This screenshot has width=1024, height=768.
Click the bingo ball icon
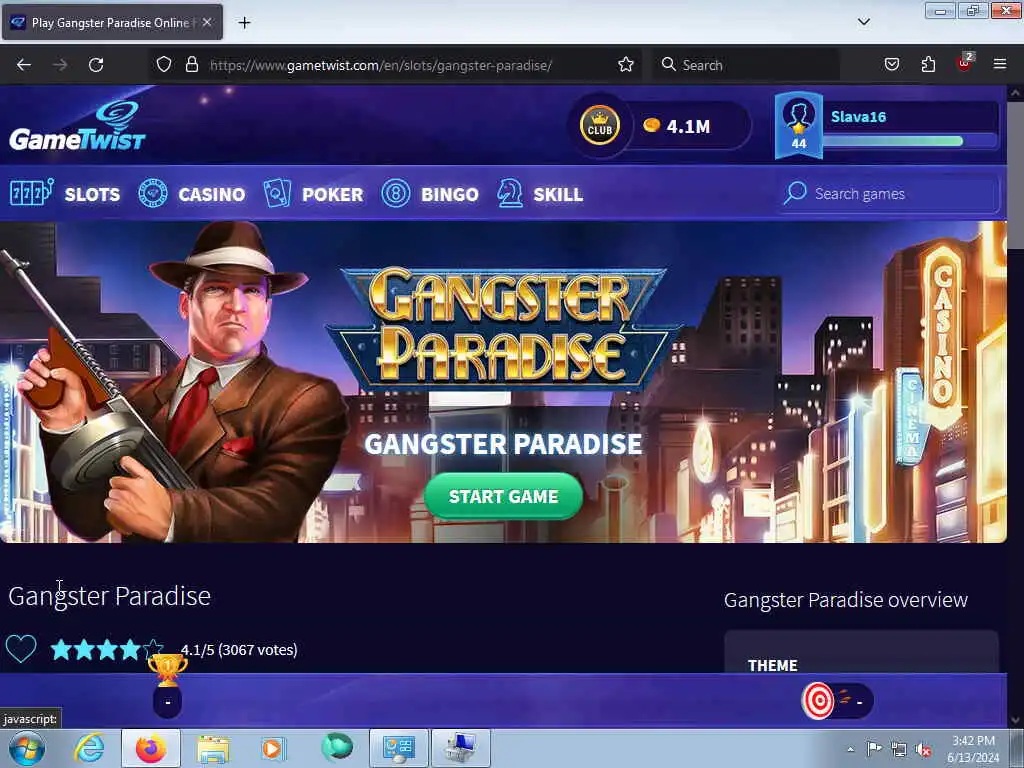396,194
